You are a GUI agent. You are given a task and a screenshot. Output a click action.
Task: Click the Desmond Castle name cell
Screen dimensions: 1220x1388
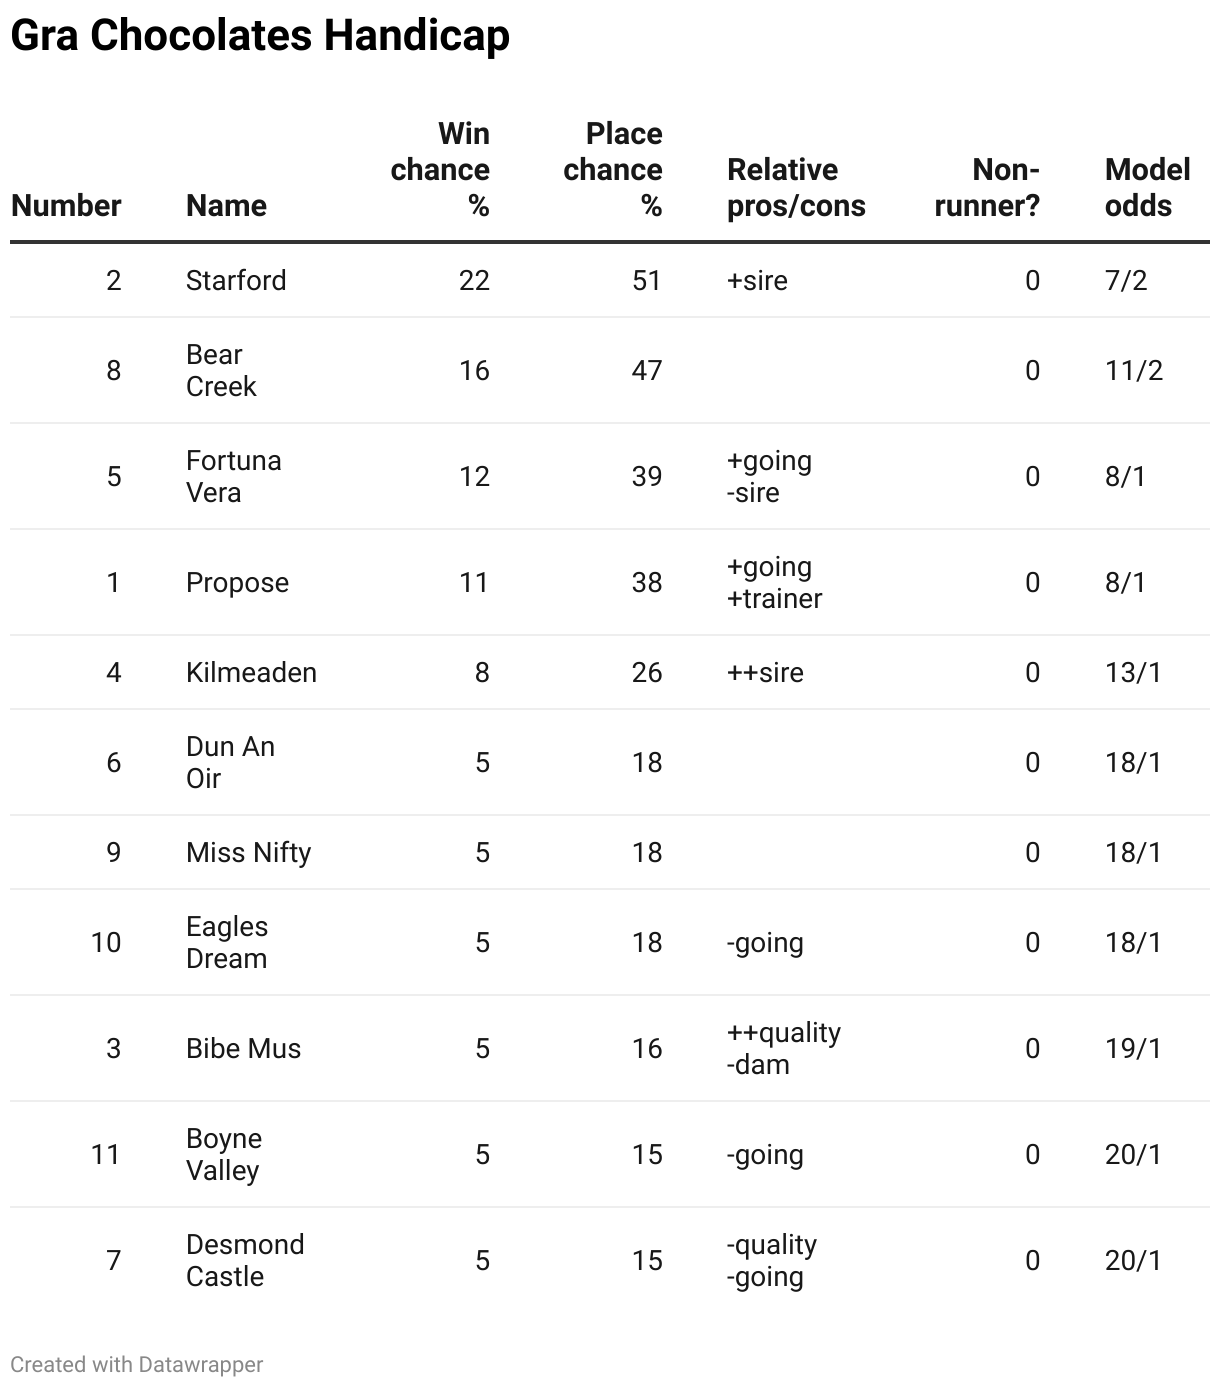[245, 1261]
